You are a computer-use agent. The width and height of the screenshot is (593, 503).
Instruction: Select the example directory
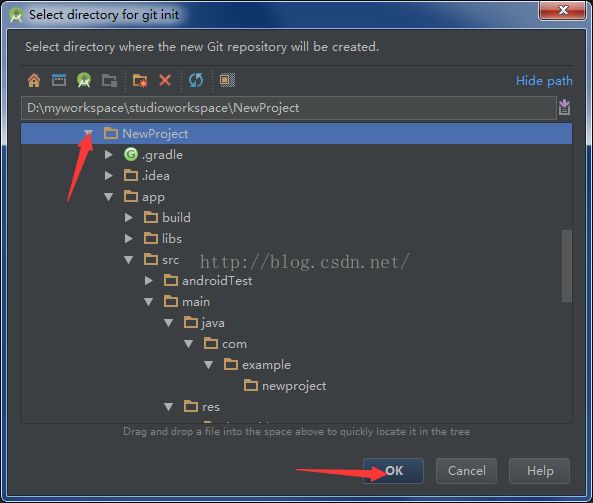[x=266, y=365]
